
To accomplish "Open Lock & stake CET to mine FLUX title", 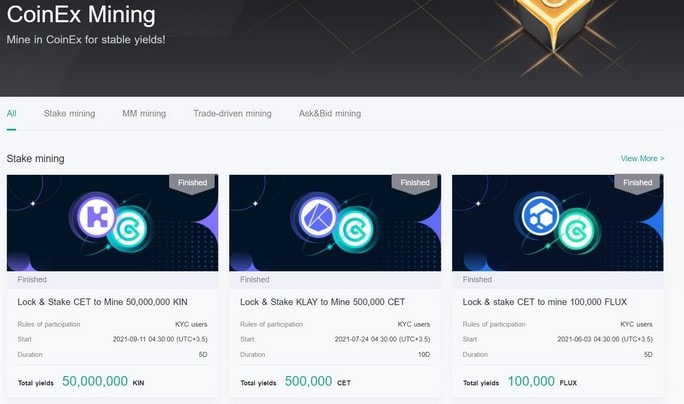I will click(545, 302).
